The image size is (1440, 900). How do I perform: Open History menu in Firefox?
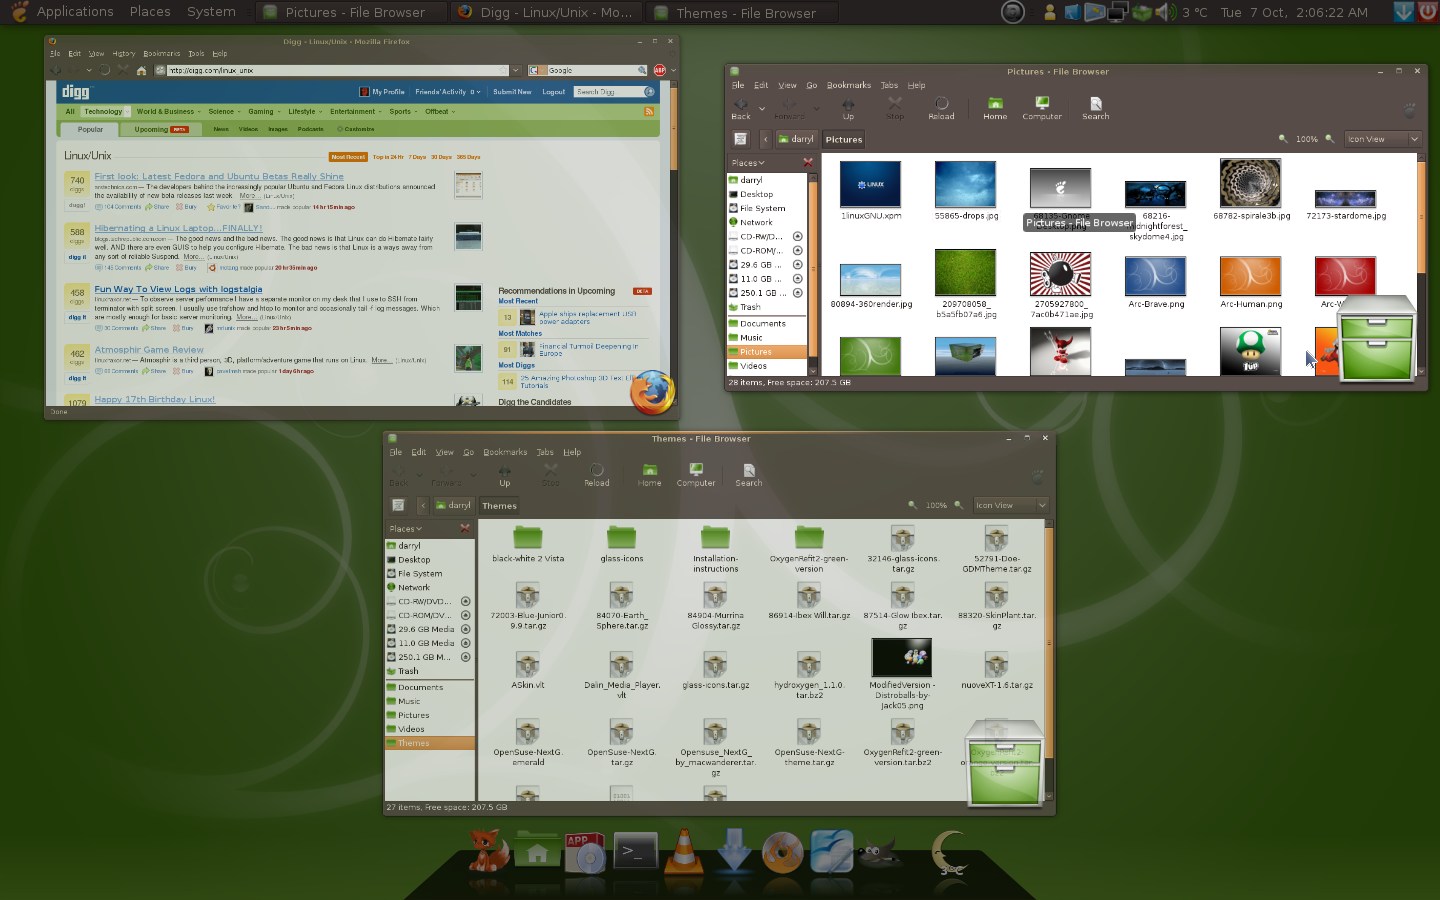coord(124,53)
